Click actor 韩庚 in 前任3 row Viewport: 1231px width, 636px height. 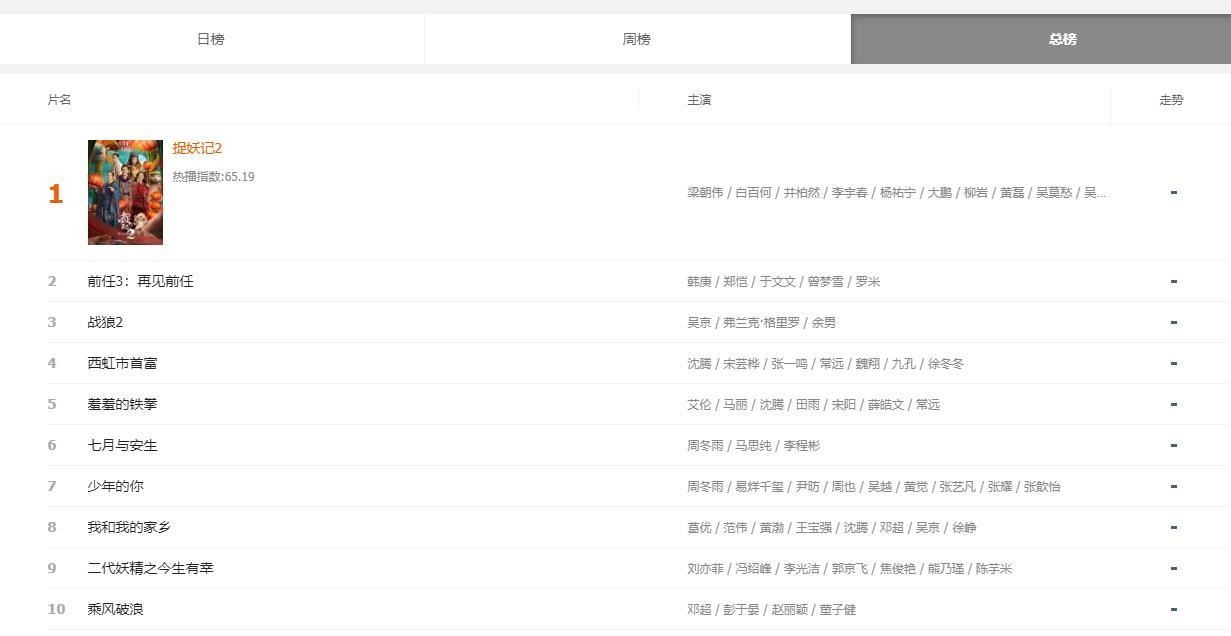tap(699, 282)
